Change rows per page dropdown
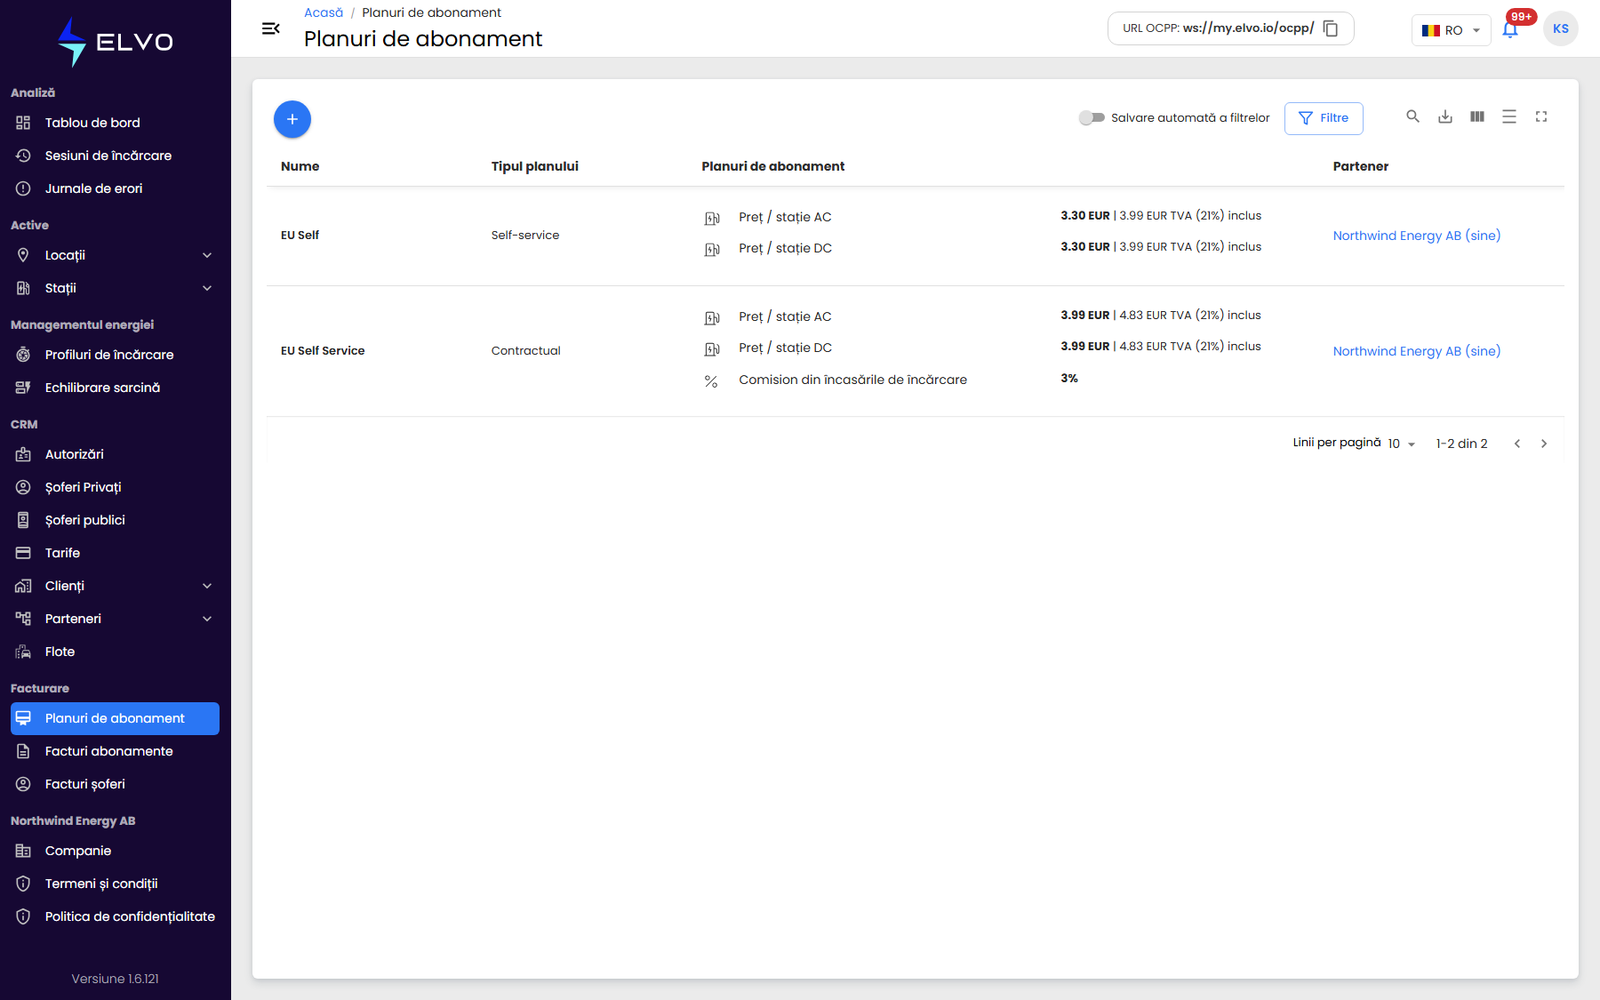 pyautogui.click(x=1401, y=444)
